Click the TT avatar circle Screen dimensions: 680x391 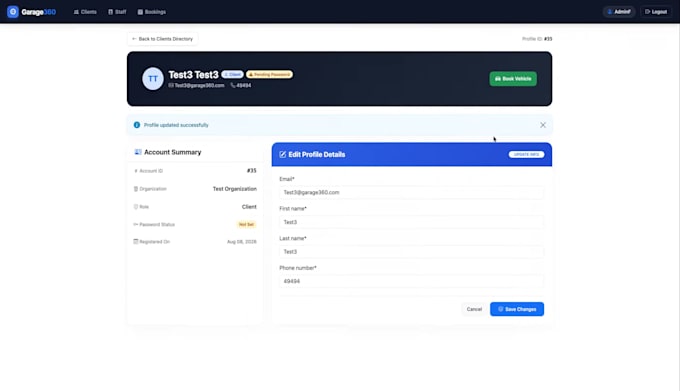[153, 78]
